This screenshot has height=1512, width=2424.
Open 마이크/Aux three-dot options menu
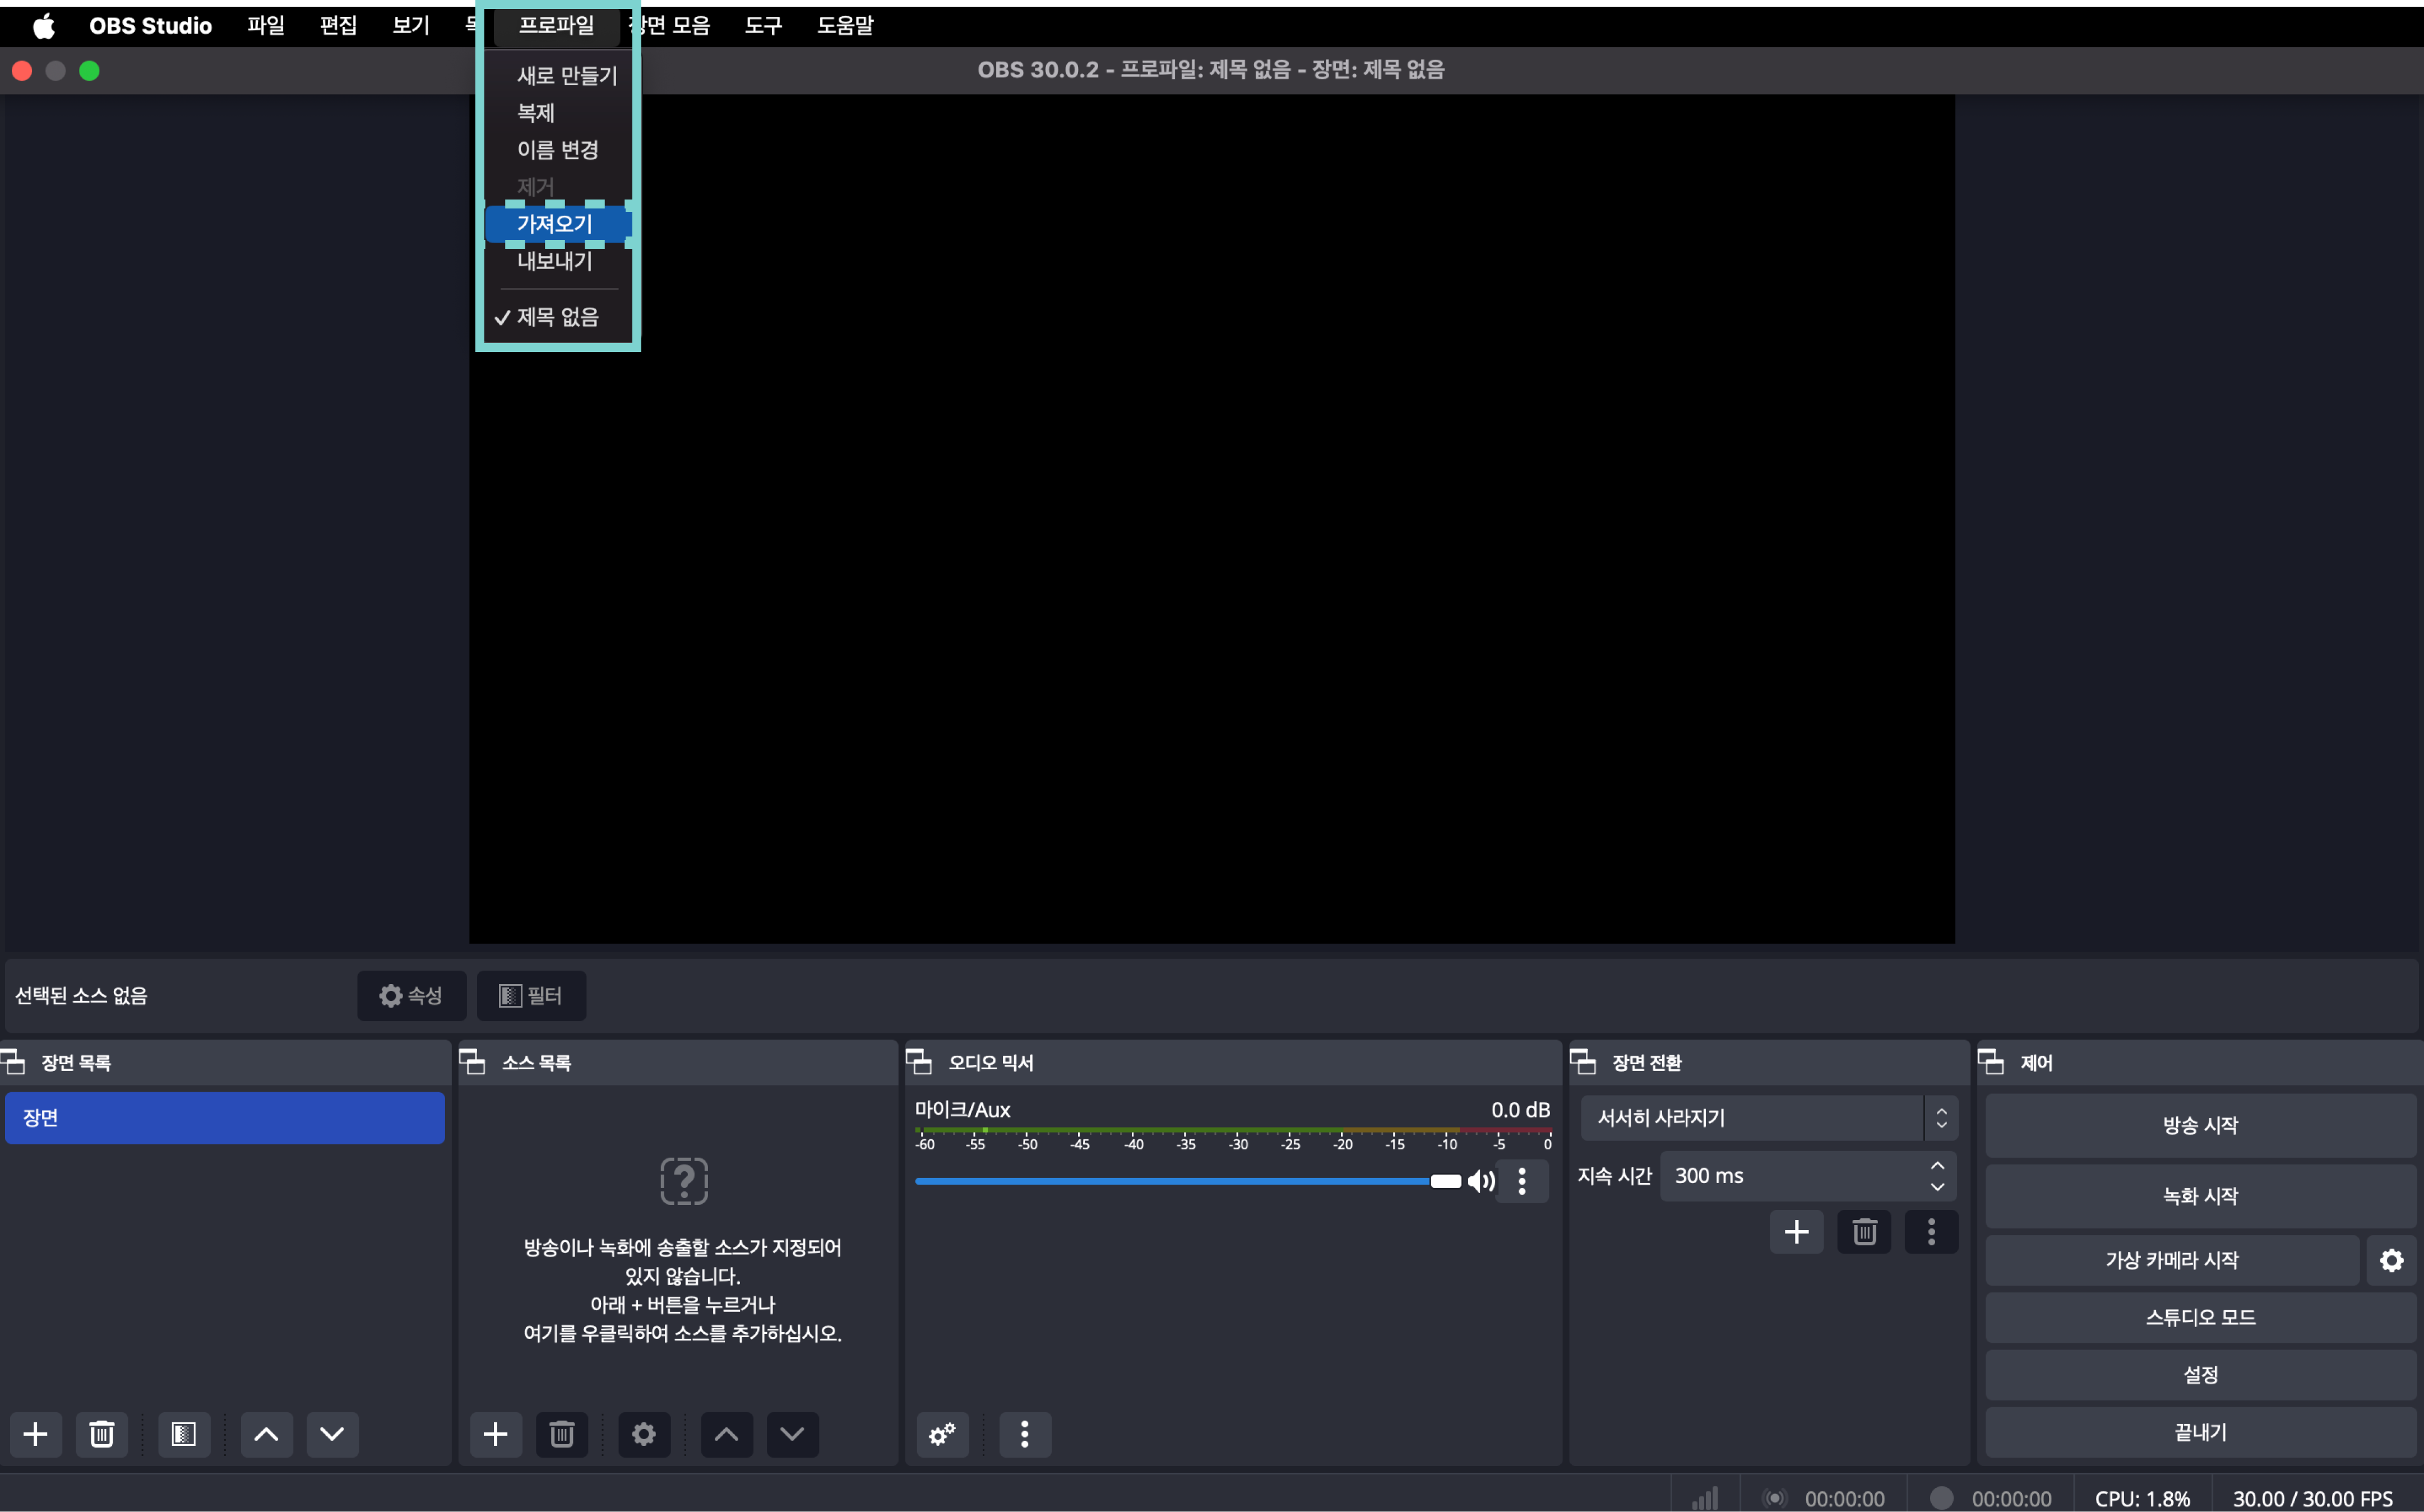pyautogui.click(x=1522, y=1181)
